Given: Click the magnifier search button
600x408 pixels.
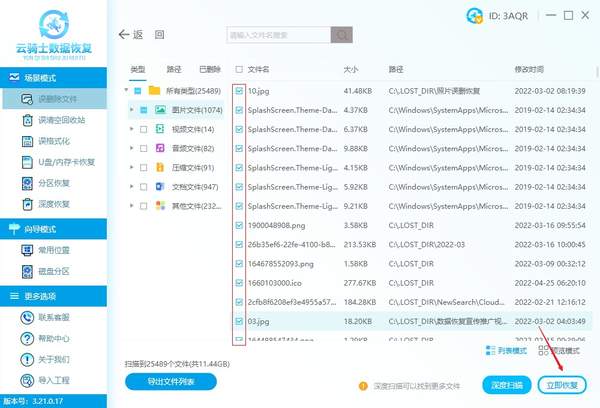Looking at the screenshot, I should [342, 35].
